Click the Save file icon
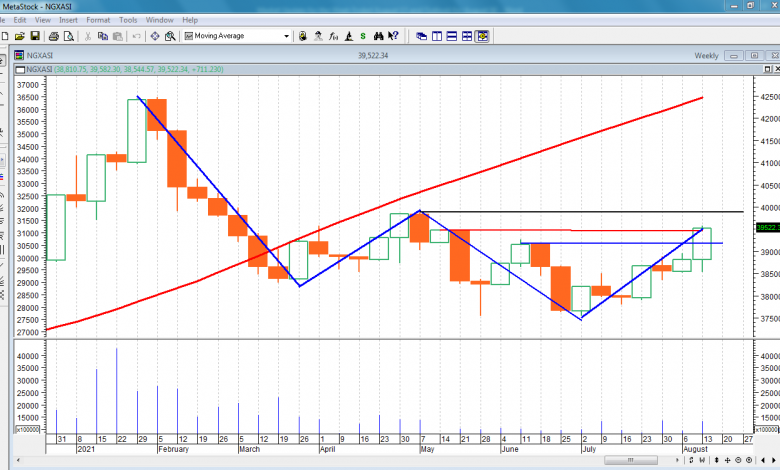 pos(35,36)
